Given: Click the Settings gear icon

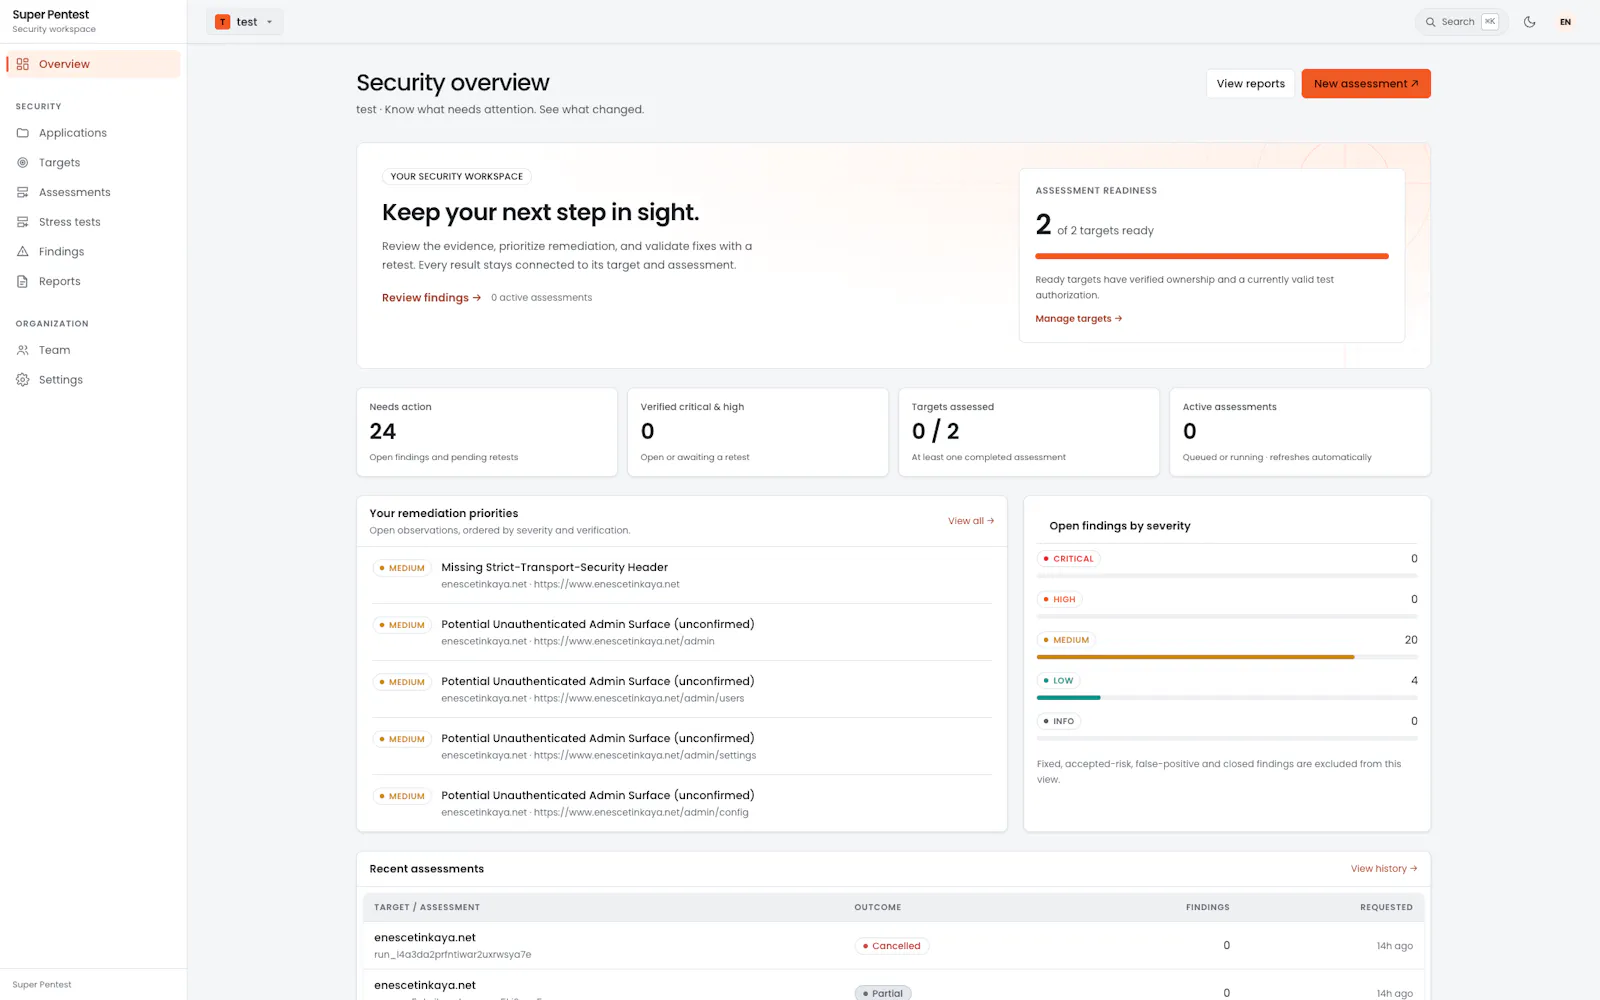Looking at the screenshot, I should click(x=22, y=380).
